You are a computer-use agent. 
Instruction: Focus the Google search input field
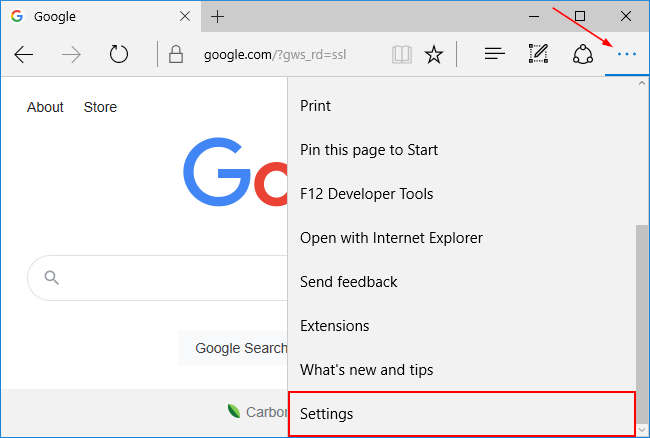(x=158, y=278)
